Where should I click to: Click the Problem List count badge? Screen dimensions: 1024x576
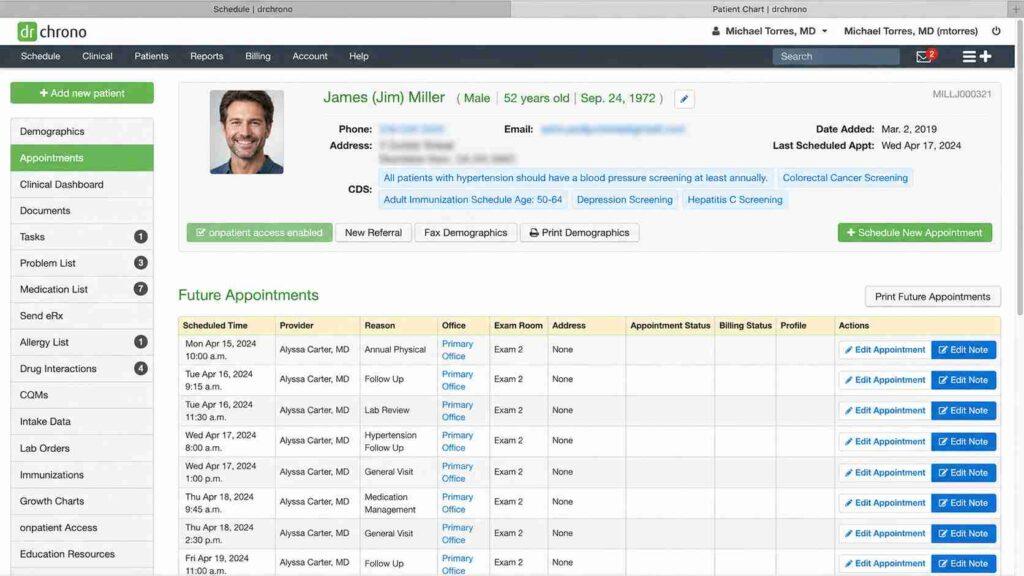[140, 263]
